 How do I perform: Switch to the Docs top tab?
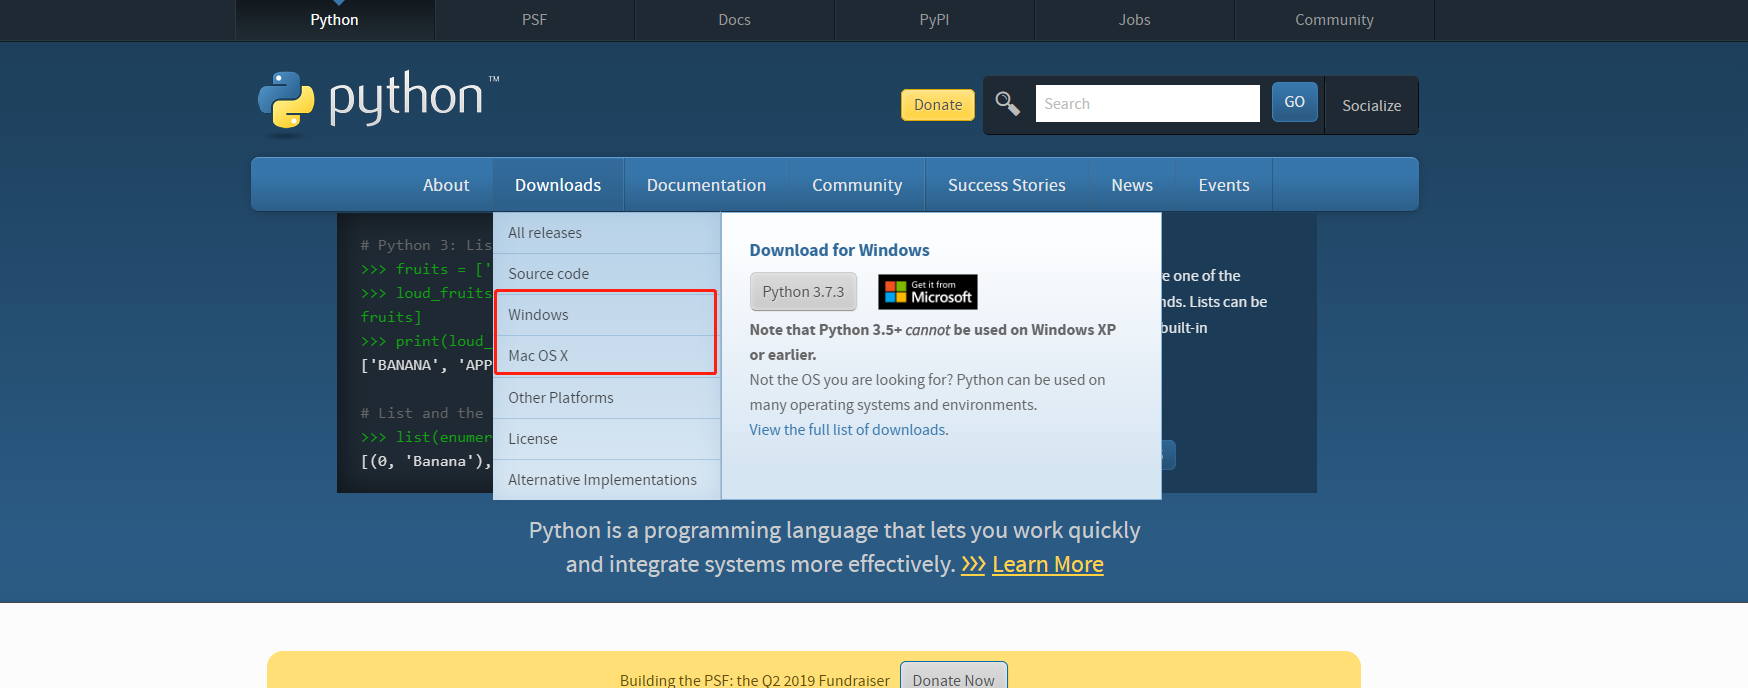(734, 20)
